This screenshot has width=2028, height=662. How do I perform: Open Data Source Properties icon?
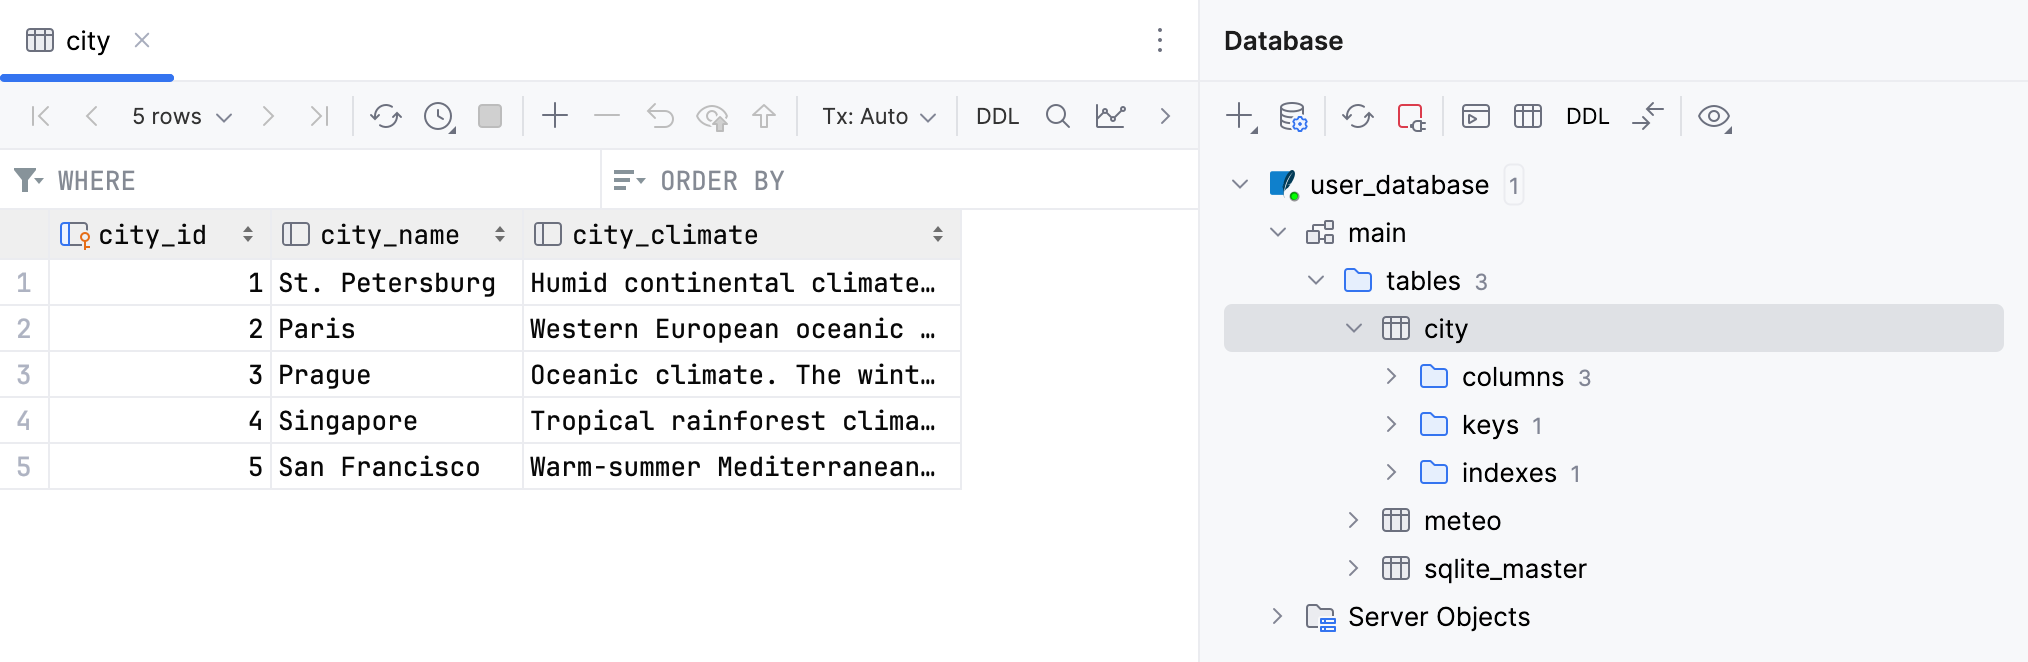click(x=1293, y=117)
